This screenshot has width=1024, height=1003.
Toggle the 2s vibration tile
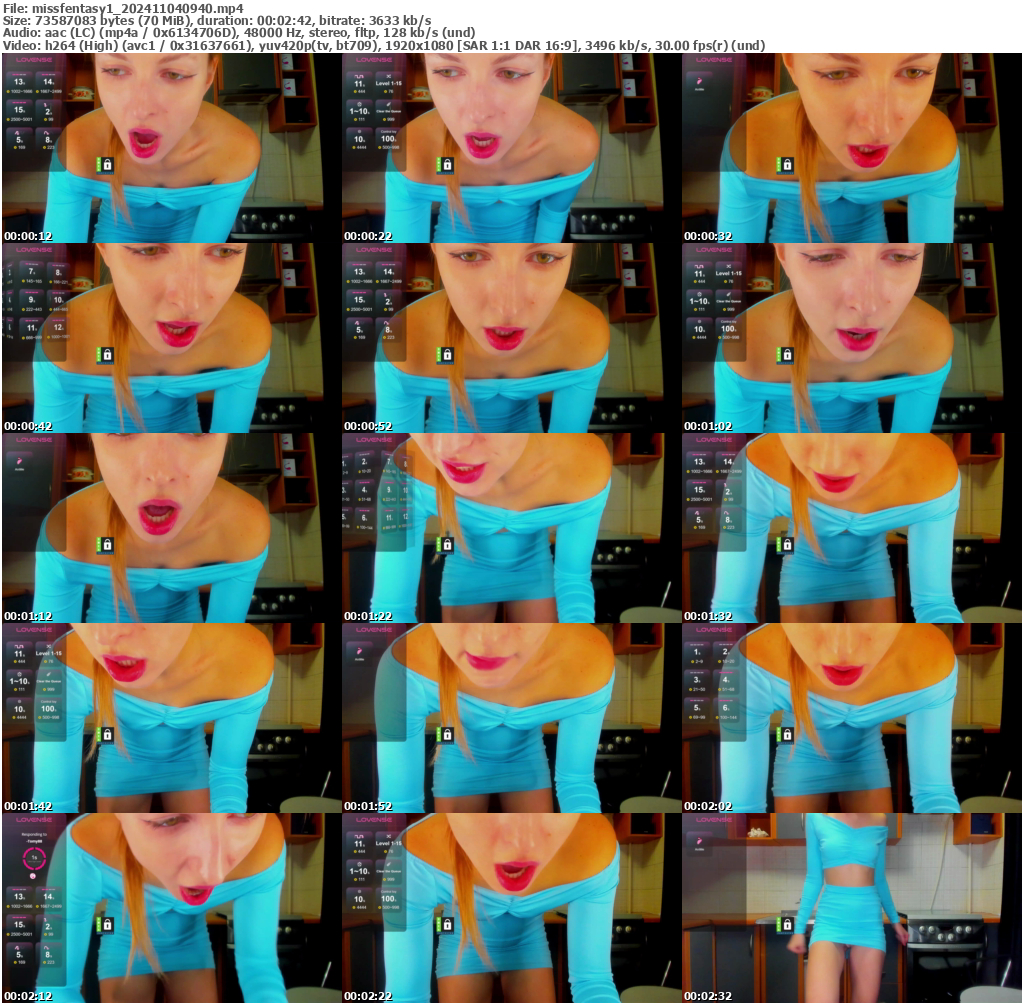click(x=46, y=111)
